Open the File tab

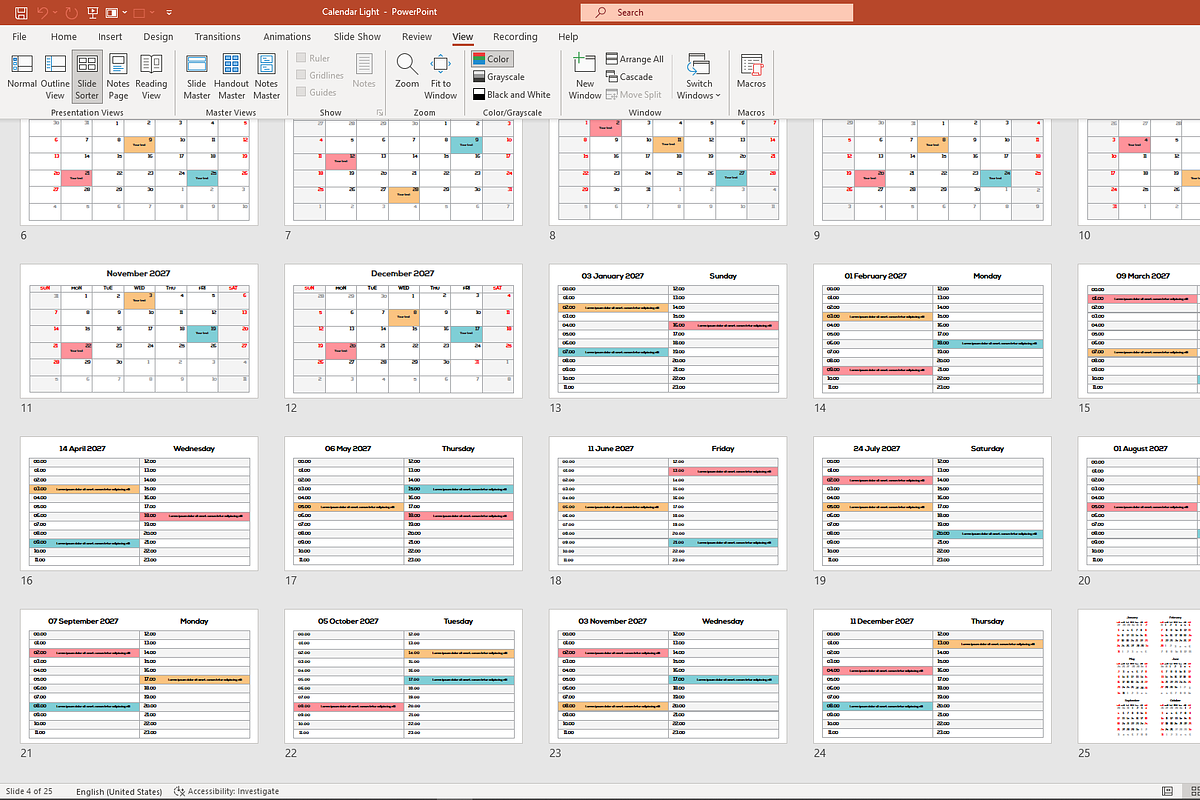click(x=19, y=37)
